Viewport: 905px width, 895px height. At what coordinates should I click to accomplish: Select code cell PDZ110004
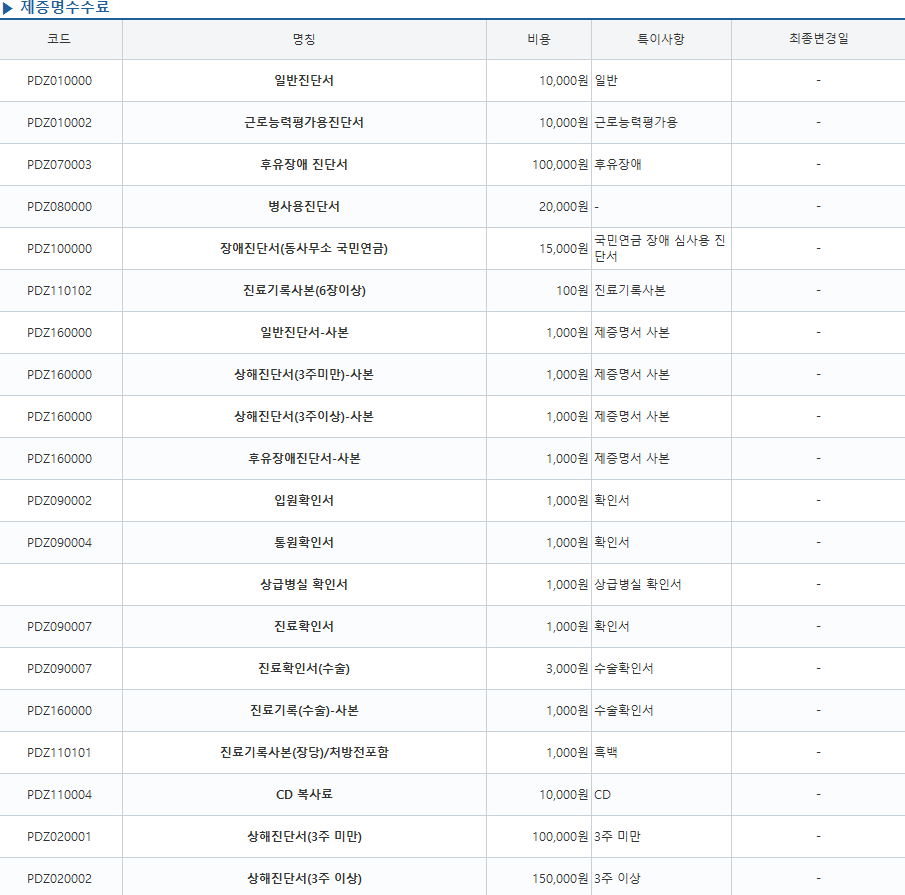coord(59,795)
